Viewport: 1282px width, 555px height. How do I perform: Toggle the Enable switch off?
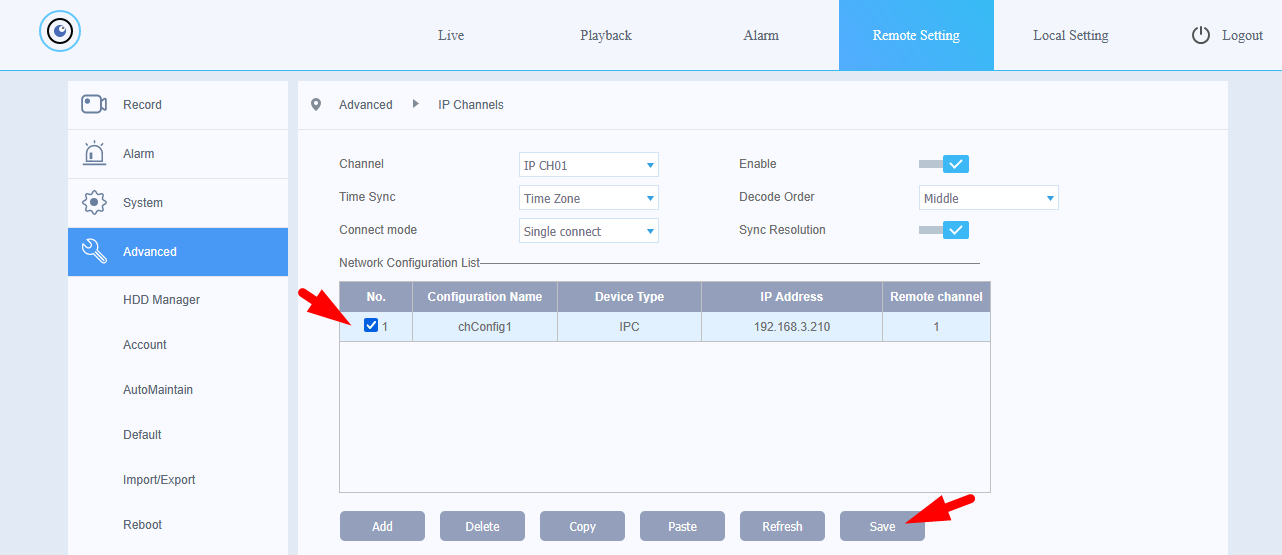tap(944, 164)
